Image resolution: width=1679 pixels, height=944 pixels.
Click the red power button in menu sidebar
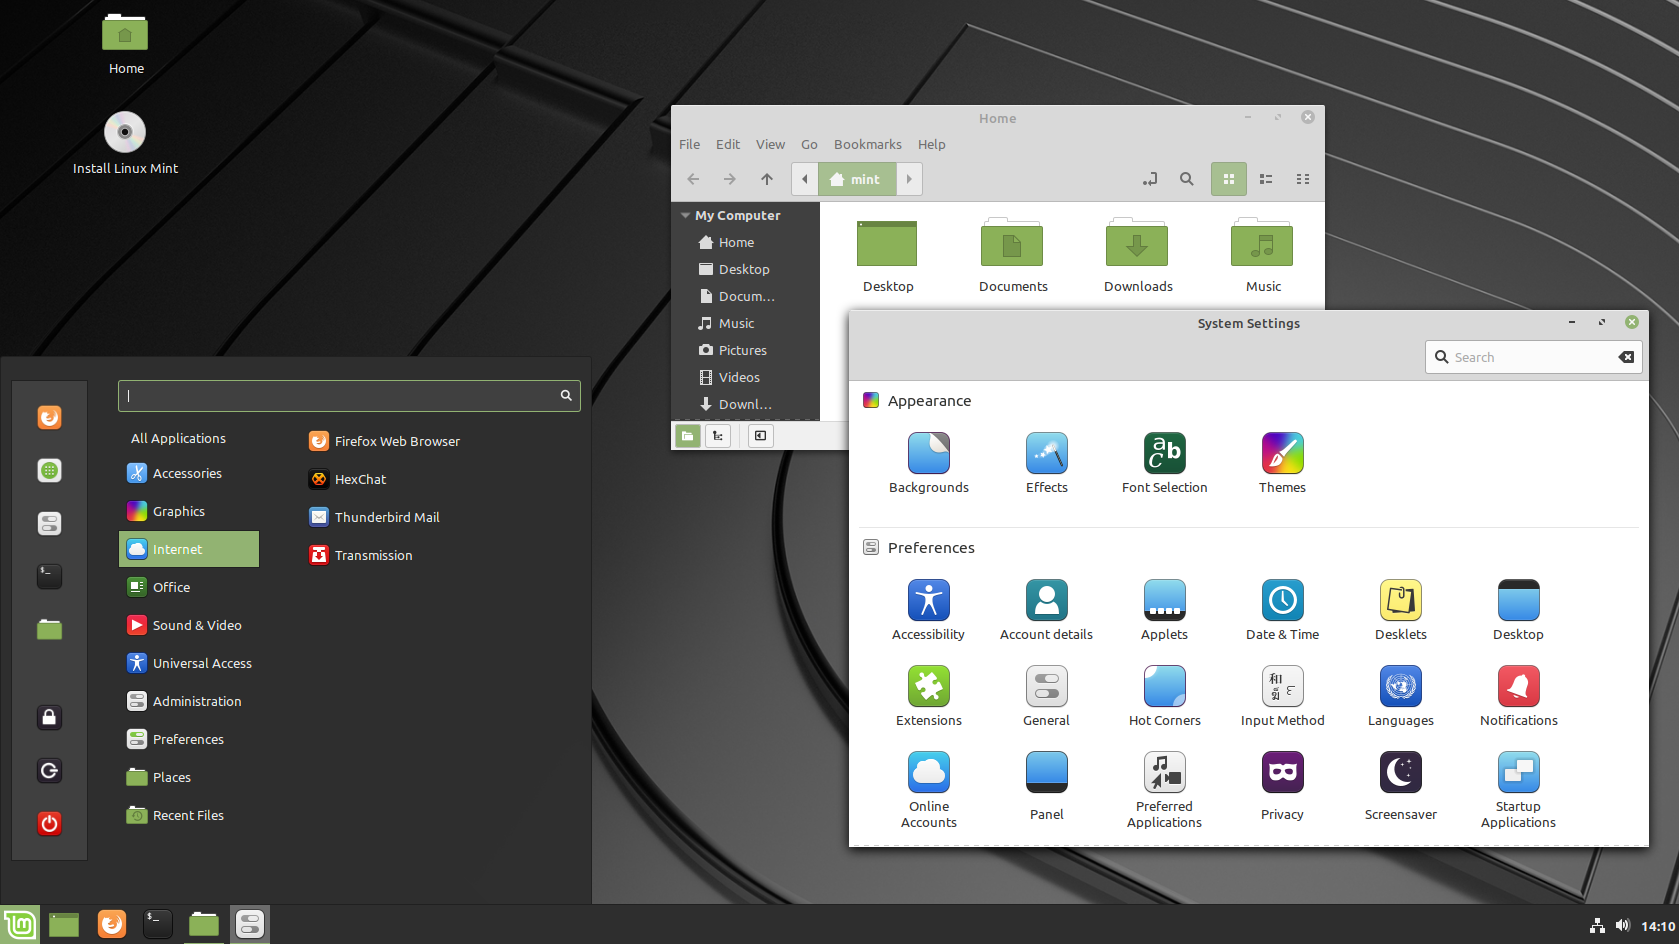tap(49, 823)
